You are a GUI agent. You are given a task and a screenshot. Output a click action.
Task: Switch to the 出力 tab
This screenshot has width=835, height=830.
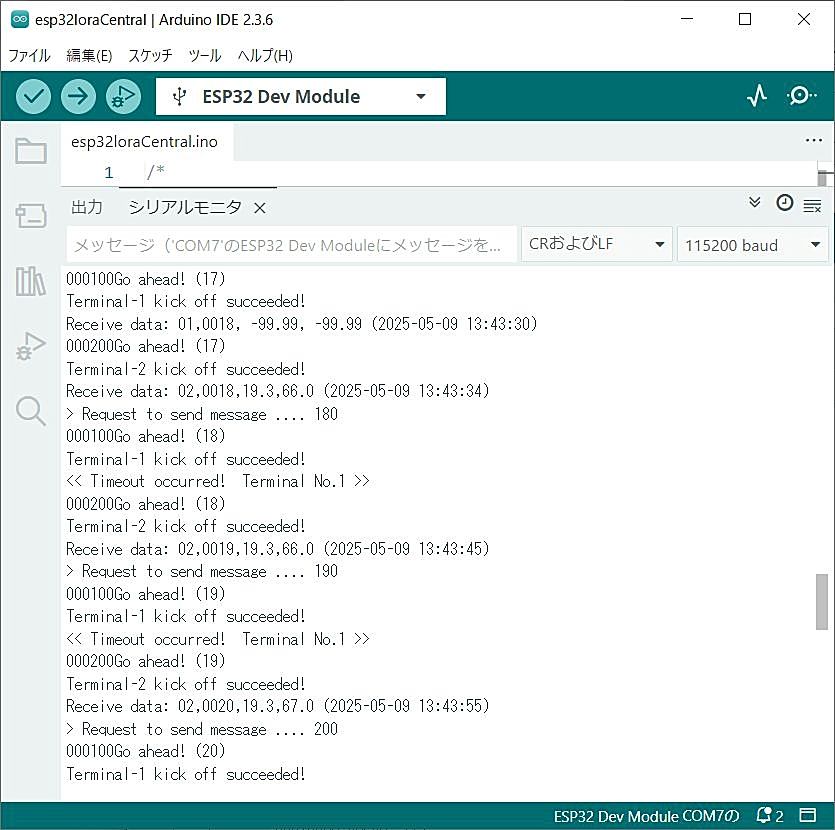87,207
